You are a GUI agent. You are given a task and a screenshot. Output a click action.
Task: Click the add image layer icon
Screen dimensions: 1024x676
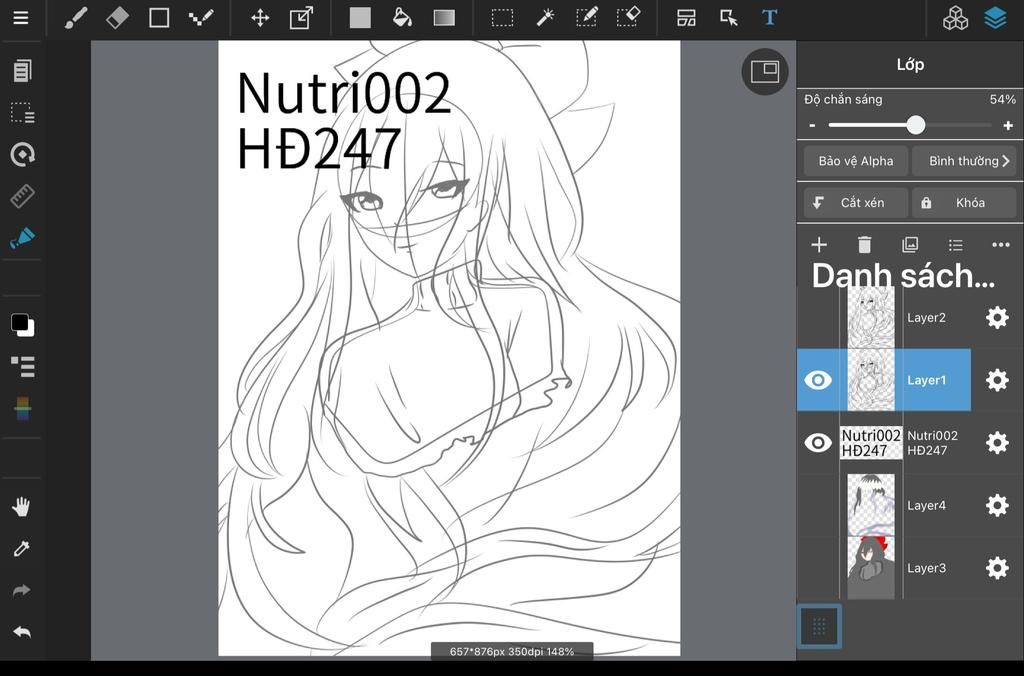910,245
